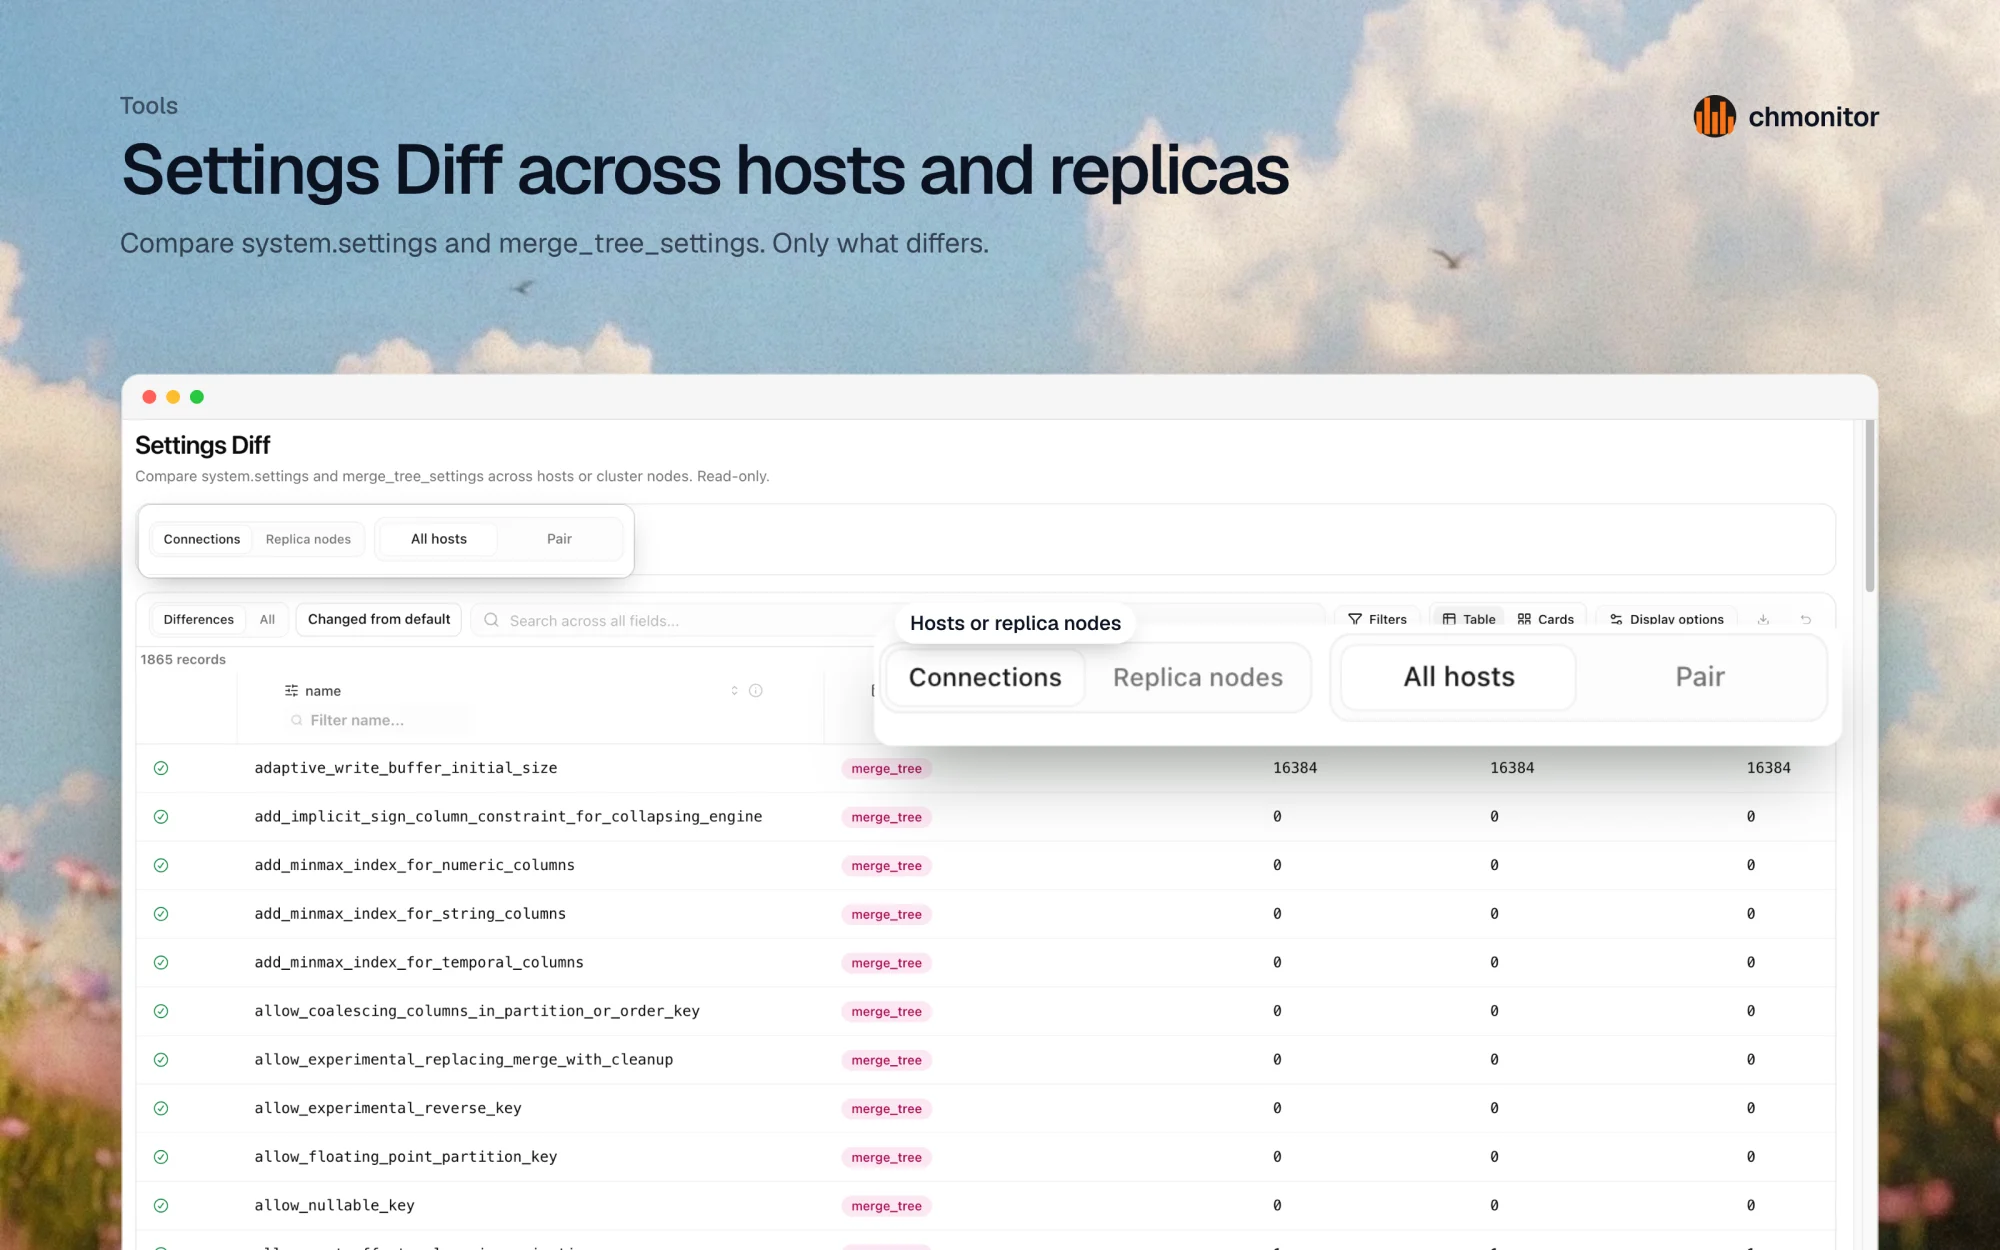
Task: Click merge_tree badge for allow_experimental_reverse_key
Action: click(886, 1109)
